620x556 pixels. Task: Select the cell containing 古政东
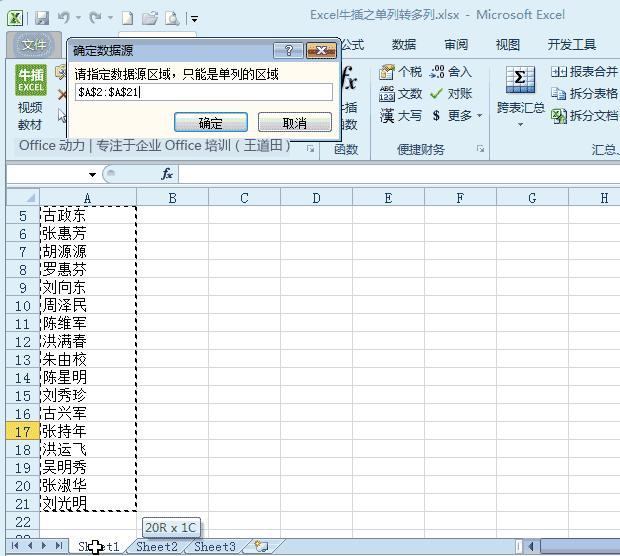coord(88,216)
